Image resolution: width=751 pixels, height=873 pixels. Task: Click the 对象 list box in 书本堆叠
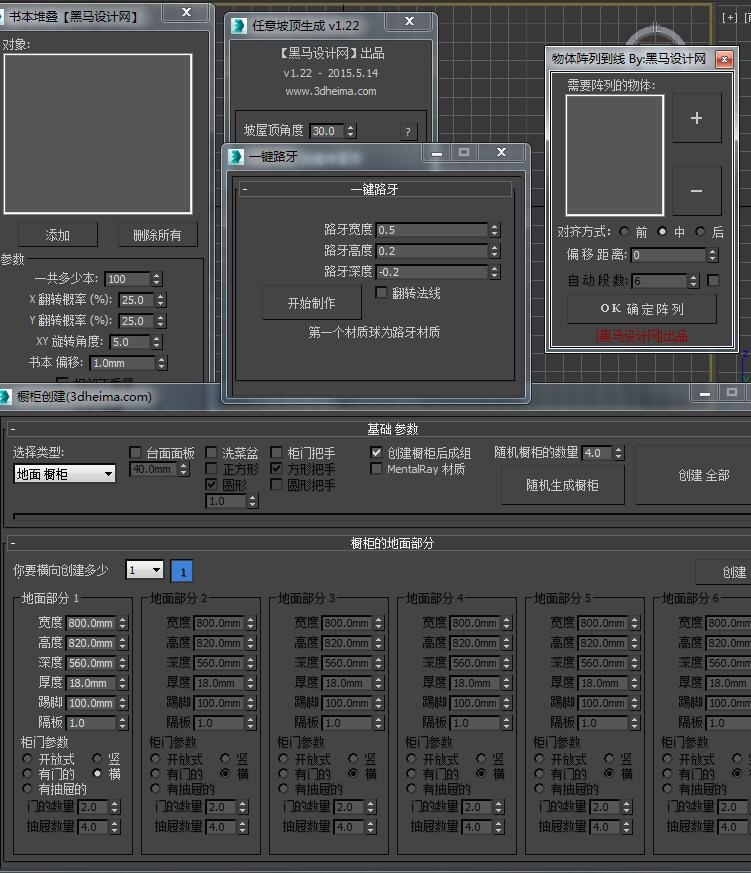[x=98, y=134]
